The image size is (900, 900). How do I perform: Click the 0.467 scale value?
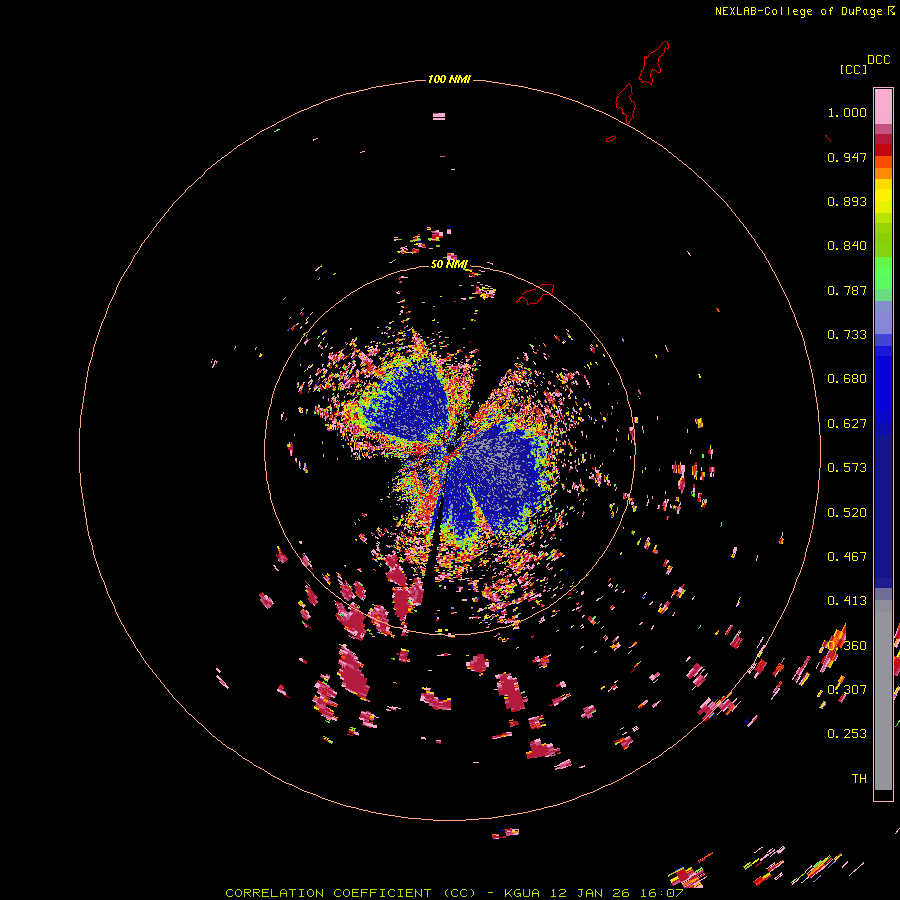pos(847,557)
